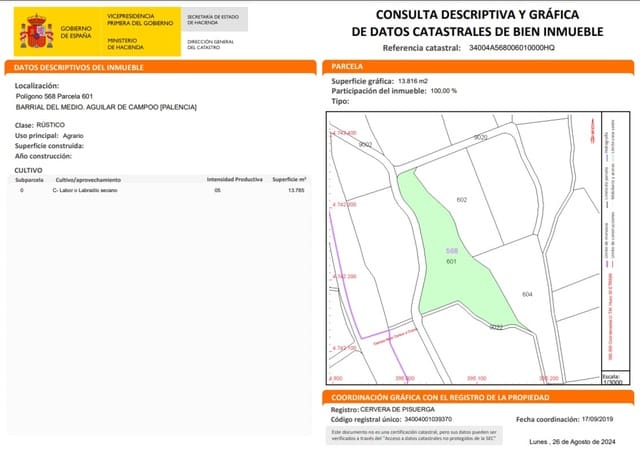Click the subparcela value 0 in the table
640x452 pixels.
pos(22,190)
